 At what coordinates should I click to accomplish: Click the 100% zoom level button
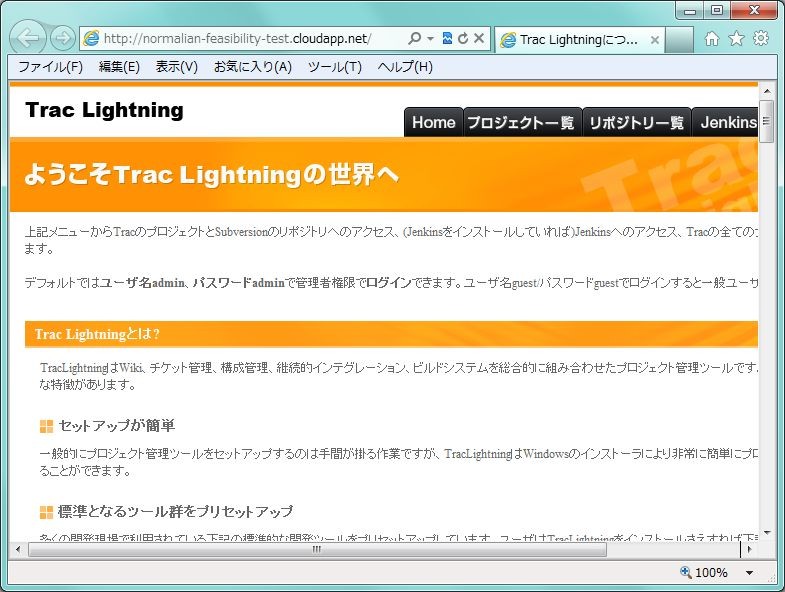704,572
